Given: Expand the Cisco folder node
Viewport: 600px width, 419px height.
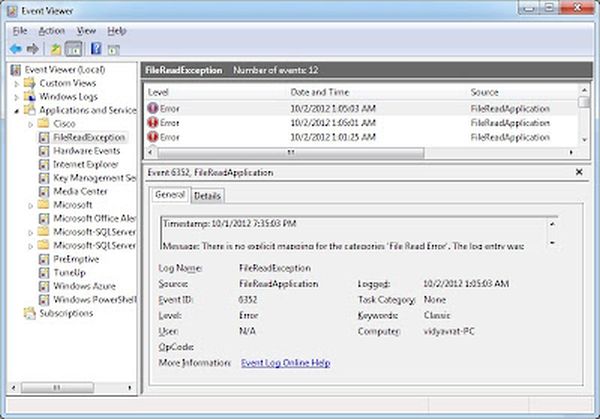Looking at the screenshot, I should click(x=31, y=124).
